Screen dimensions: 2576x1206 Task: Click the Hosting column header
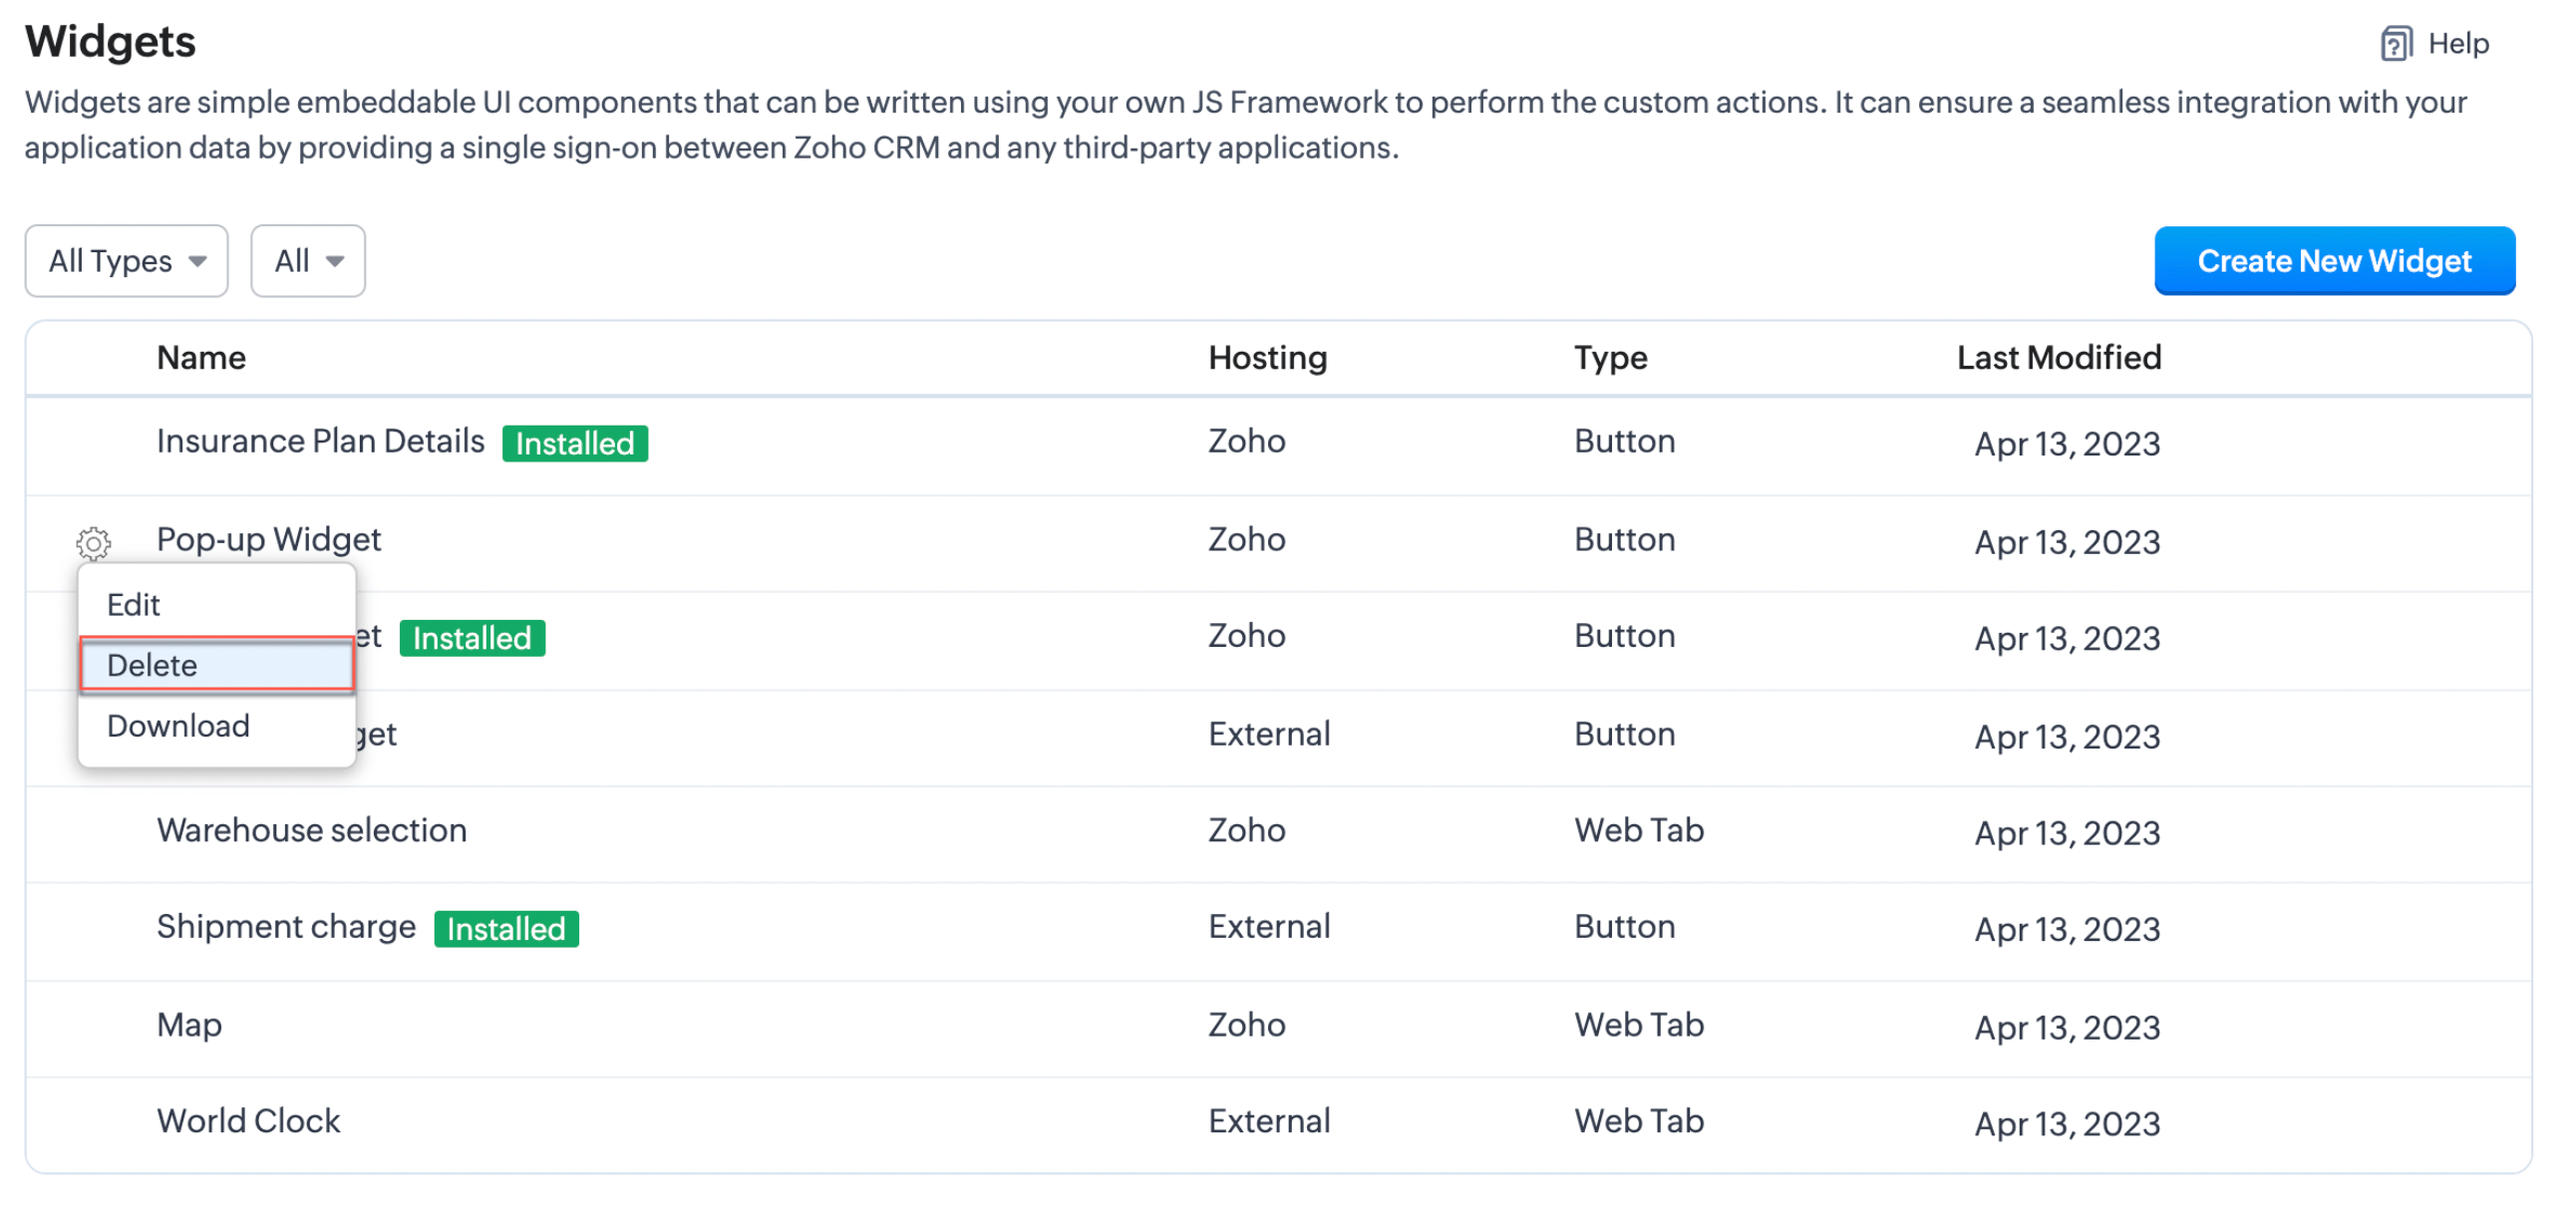coord(1267,358)
